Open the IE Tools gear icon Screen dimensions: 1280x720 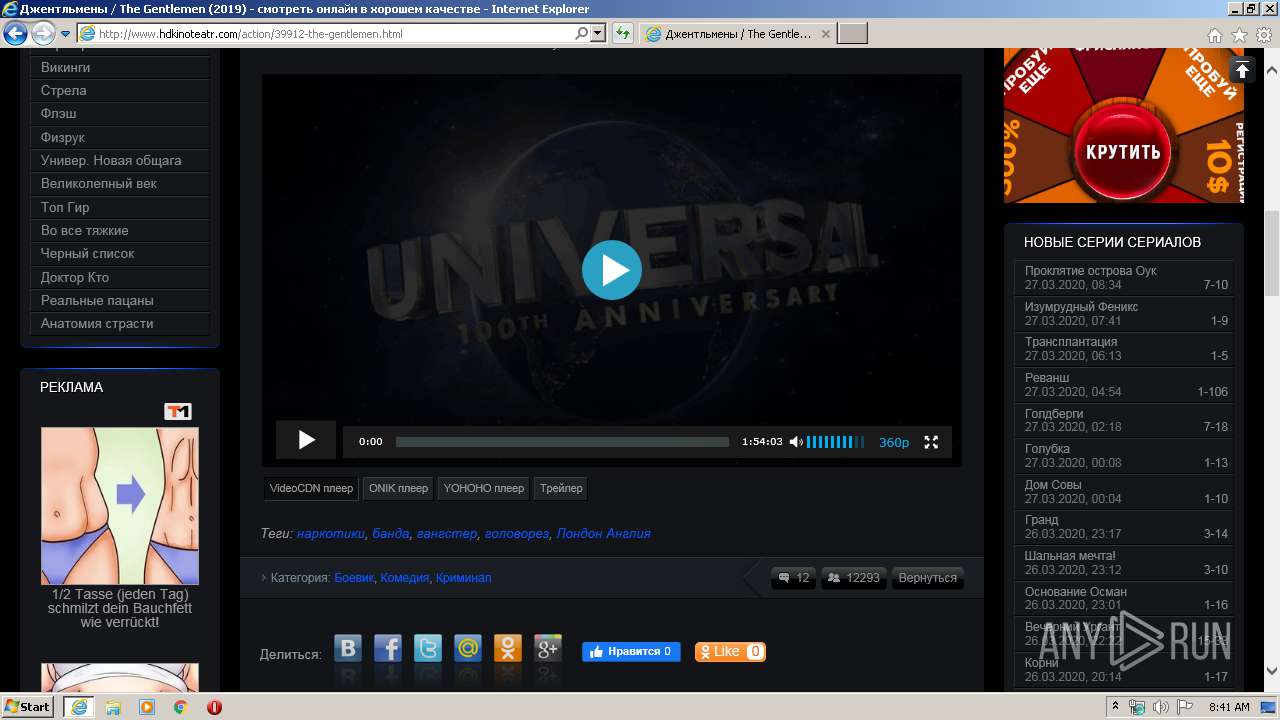click(x=1262, y=35)
